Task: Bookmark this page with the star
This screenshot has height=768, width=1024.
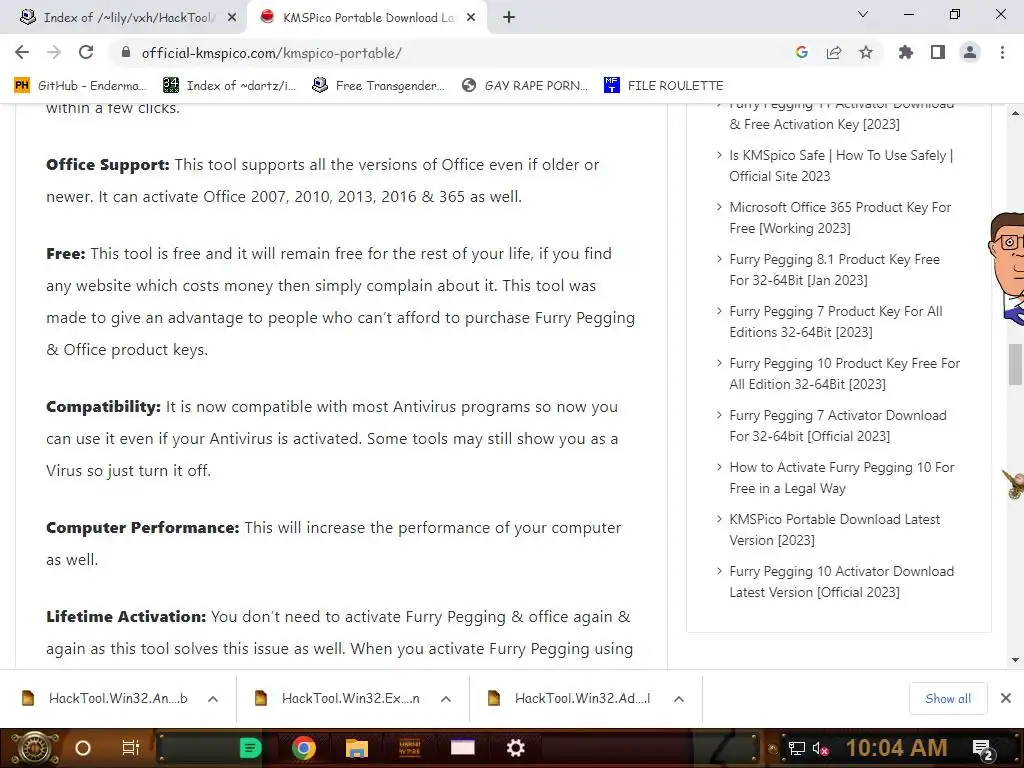Action: coord(866,52)
